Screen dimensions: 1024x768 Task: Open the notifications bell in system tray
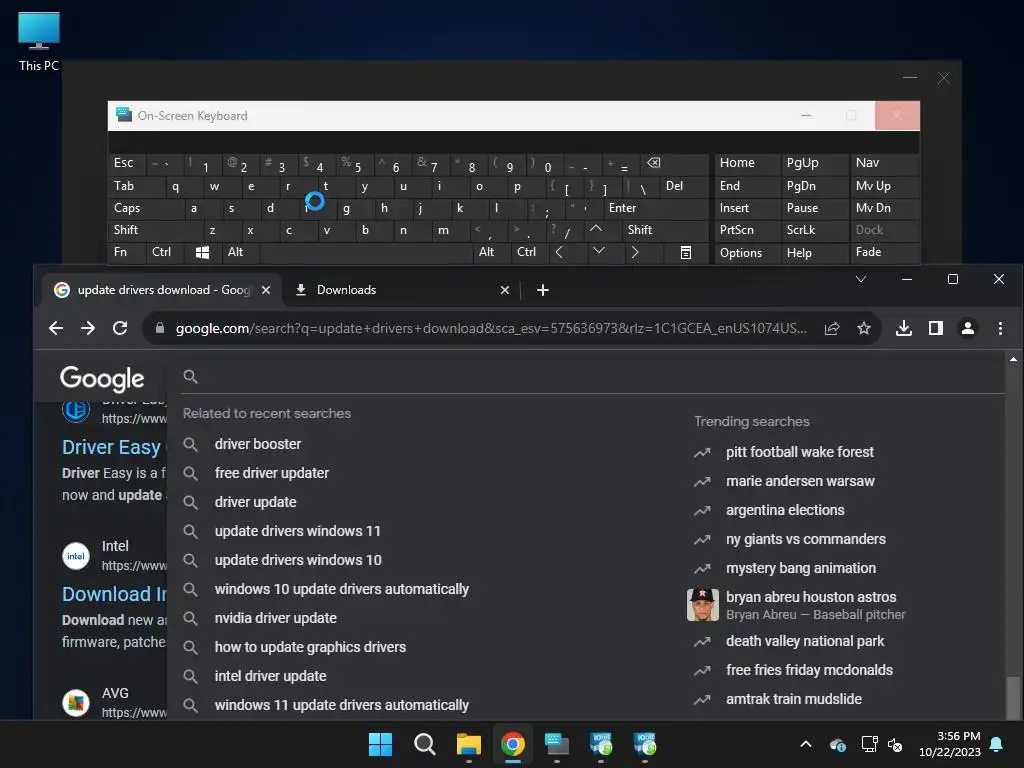coord(997,744)
